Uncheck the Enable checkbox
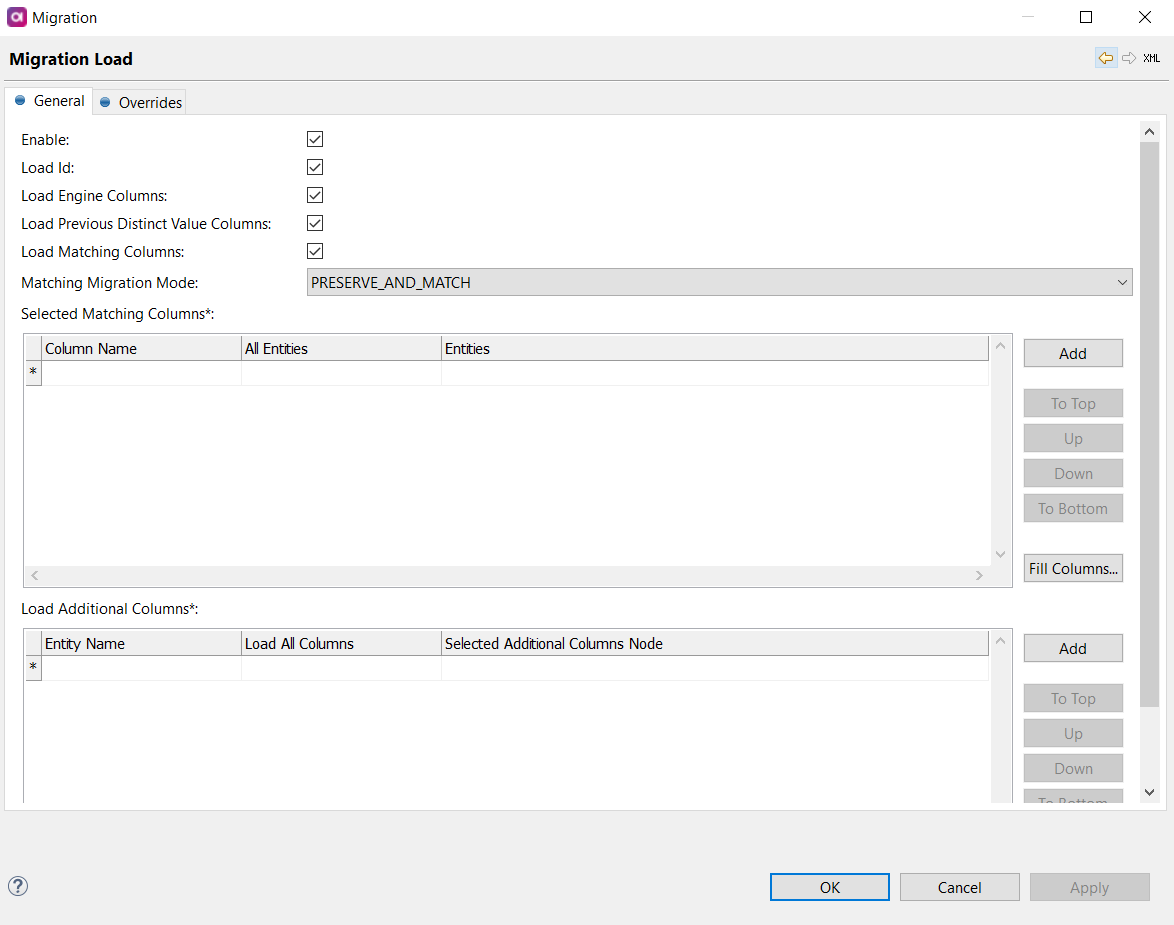 [x=315, y=139]
